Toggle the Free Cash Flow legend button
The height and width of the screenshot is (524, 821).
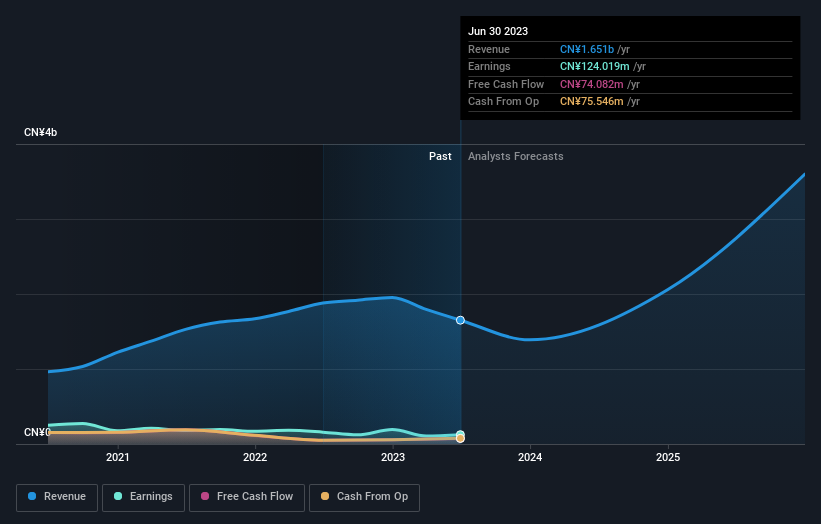pos(247,497)
